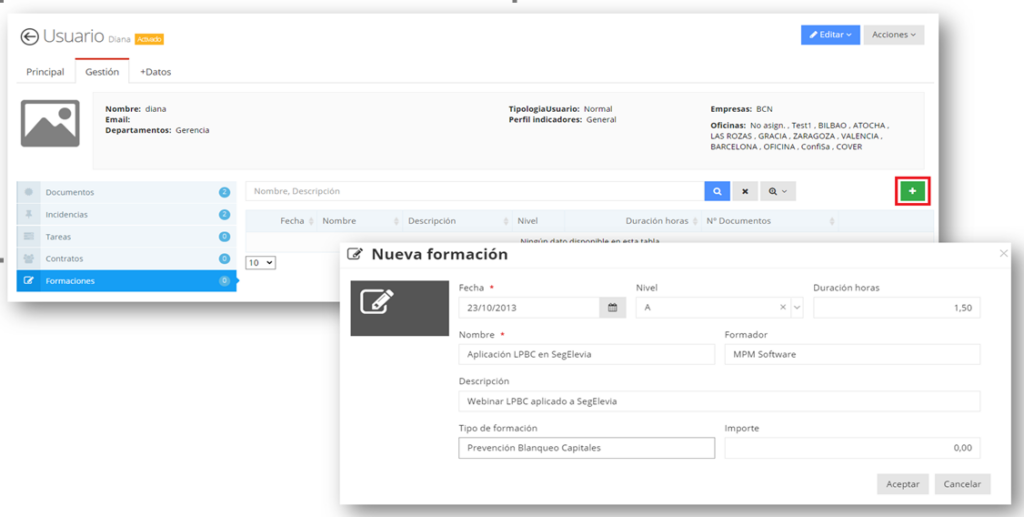Select Documentos in the side menu
The image size is (1024, 517).
[x=70, y=192]
